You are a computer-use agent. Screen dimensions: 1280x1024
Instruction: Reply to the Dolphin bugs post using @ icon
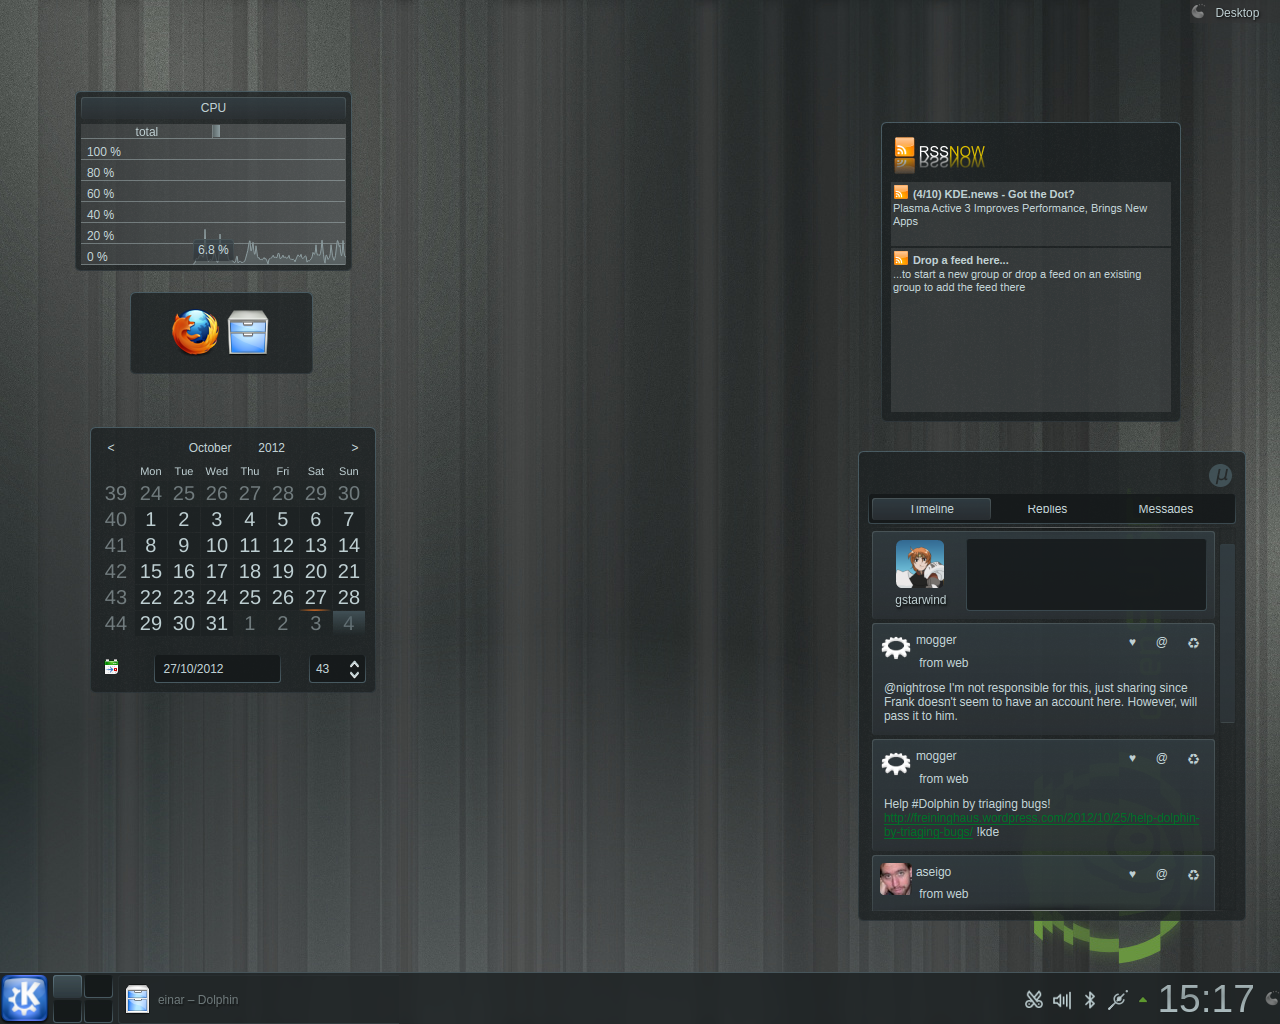(1162, 759)
